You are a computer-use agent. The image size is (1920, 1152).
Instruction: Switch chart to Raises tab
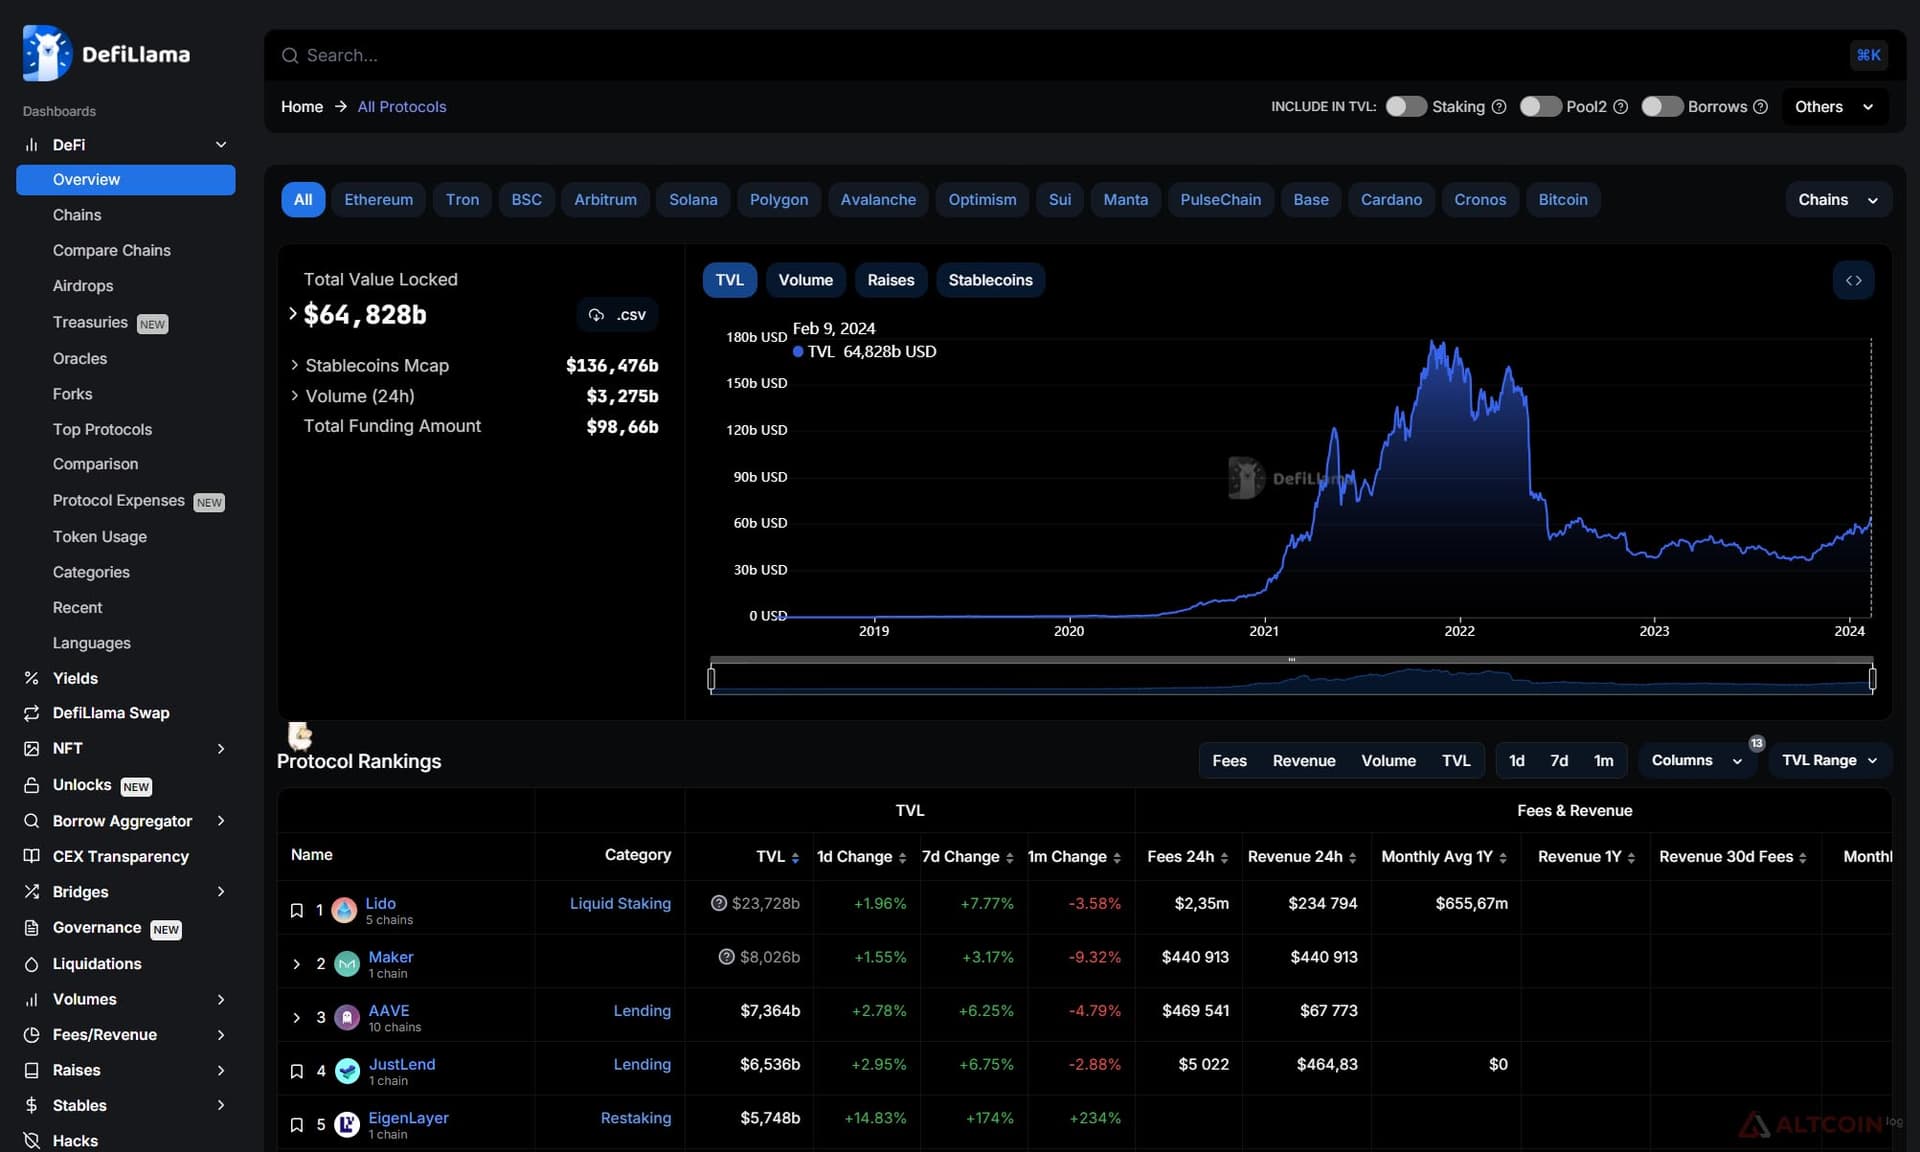[890, 280]
